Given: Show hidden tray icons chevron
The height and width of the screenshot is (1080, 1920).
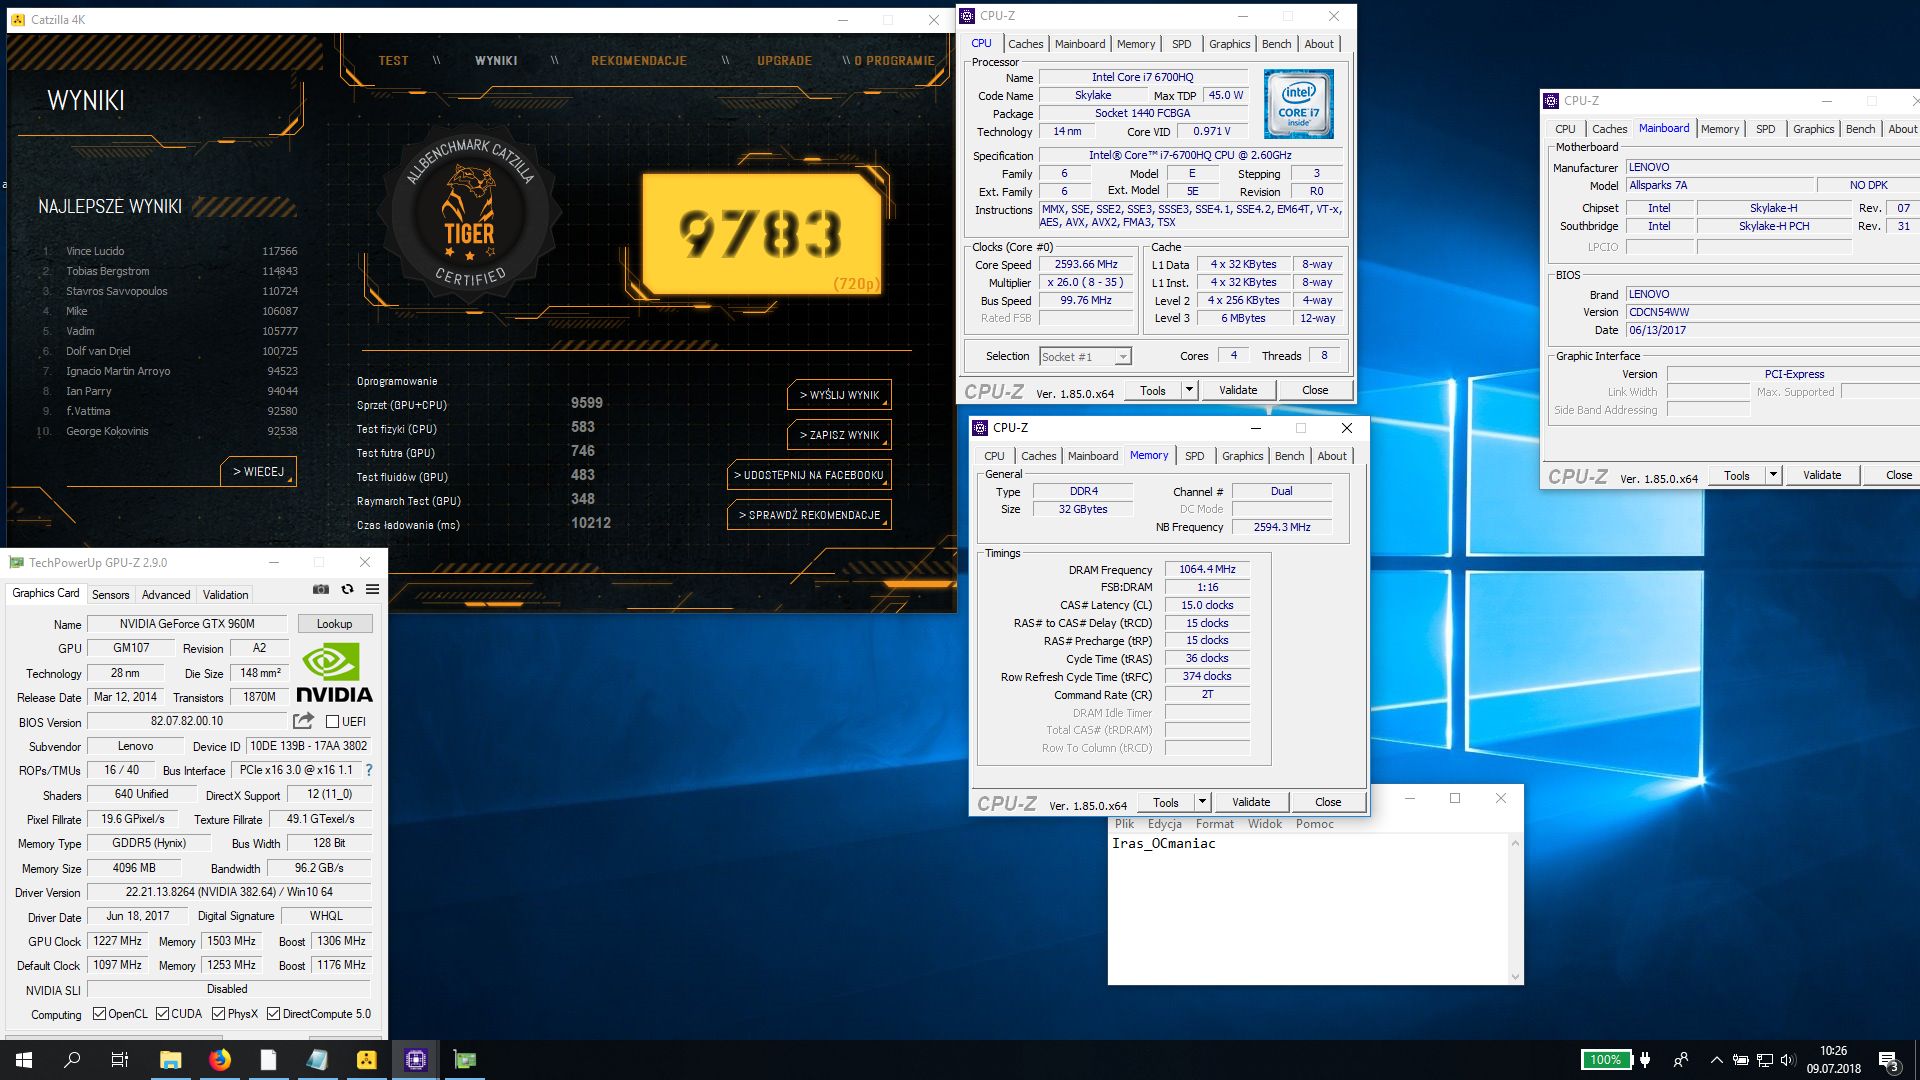Looking at the screenshot, I should (1716, 1060).
